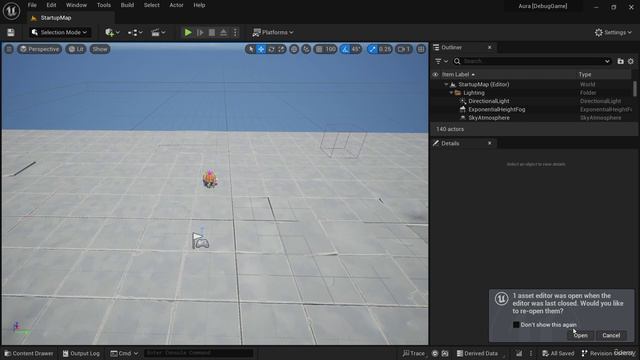The width and height of the screenshot is (640, 360).
Task: Open the Selection Mode dropdown
Action: pyautogui.click(x=60, y=32)
